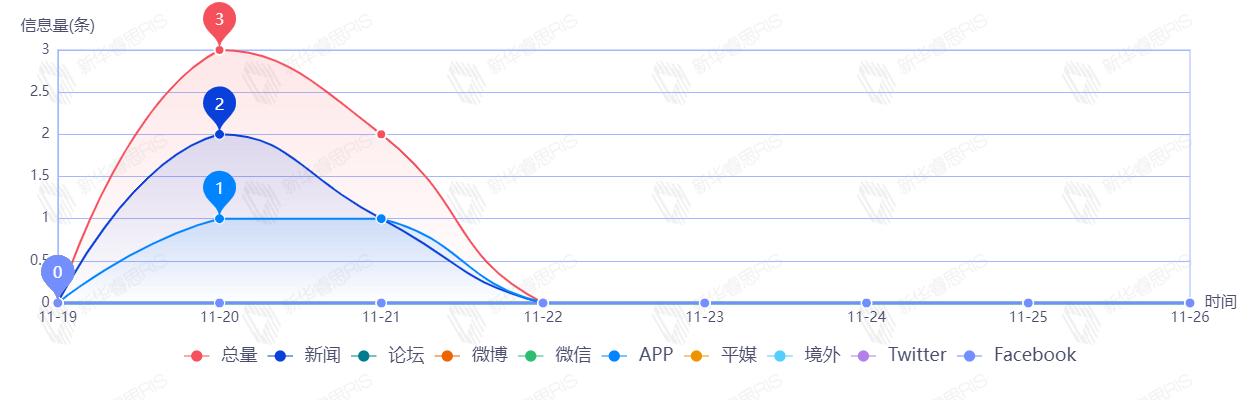Toggle the Facebook legend entry
This screenshot has width=1260, height=400.
click(1018, 355)
